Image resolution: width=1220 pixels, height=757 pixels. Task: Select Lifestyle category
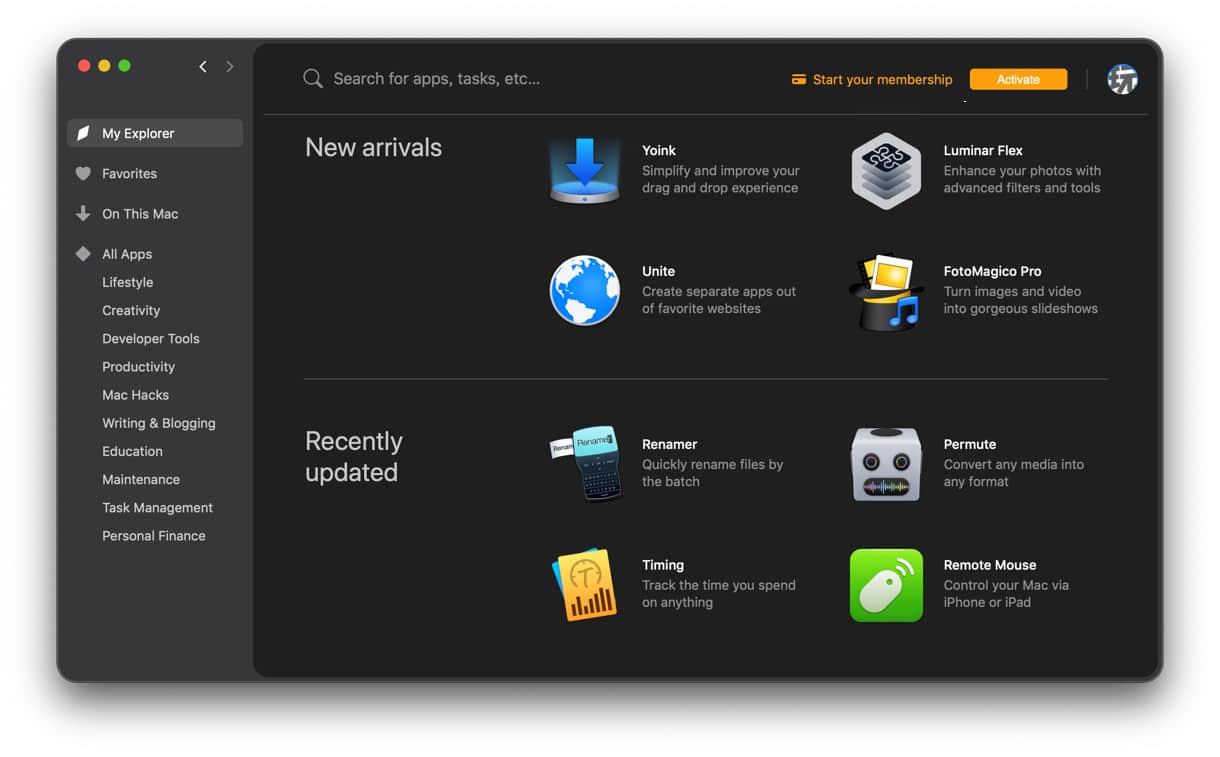point(127,282)
